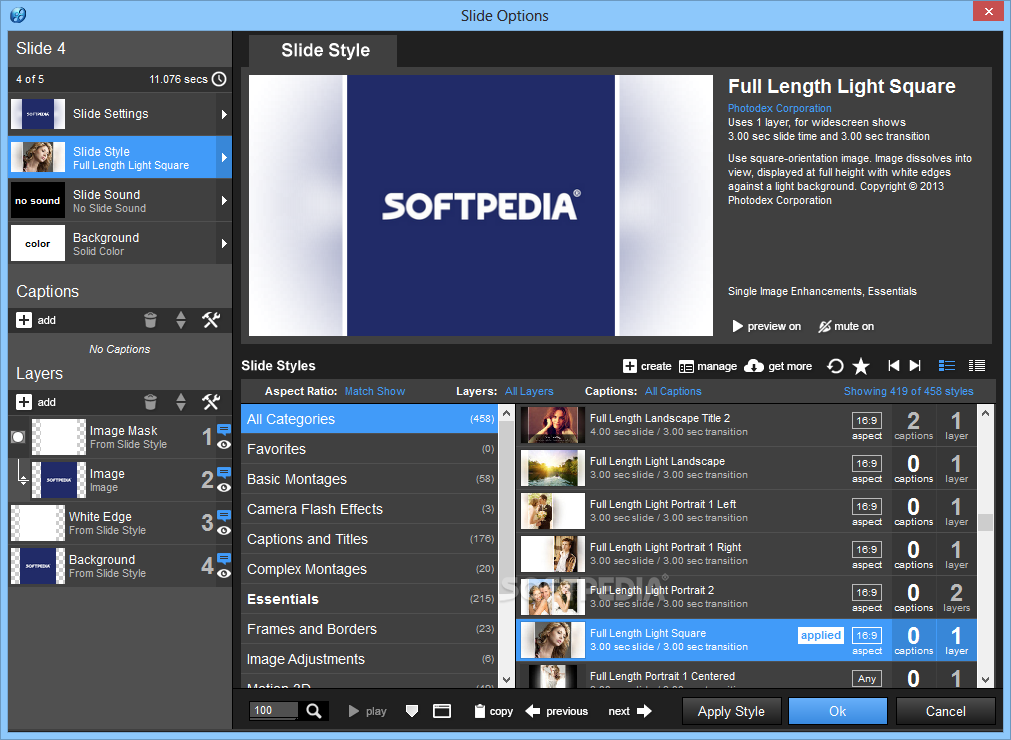This screenshot has width=1011, height=740.
Task: Switch to compact list view icon
Action: click(977, 365)
